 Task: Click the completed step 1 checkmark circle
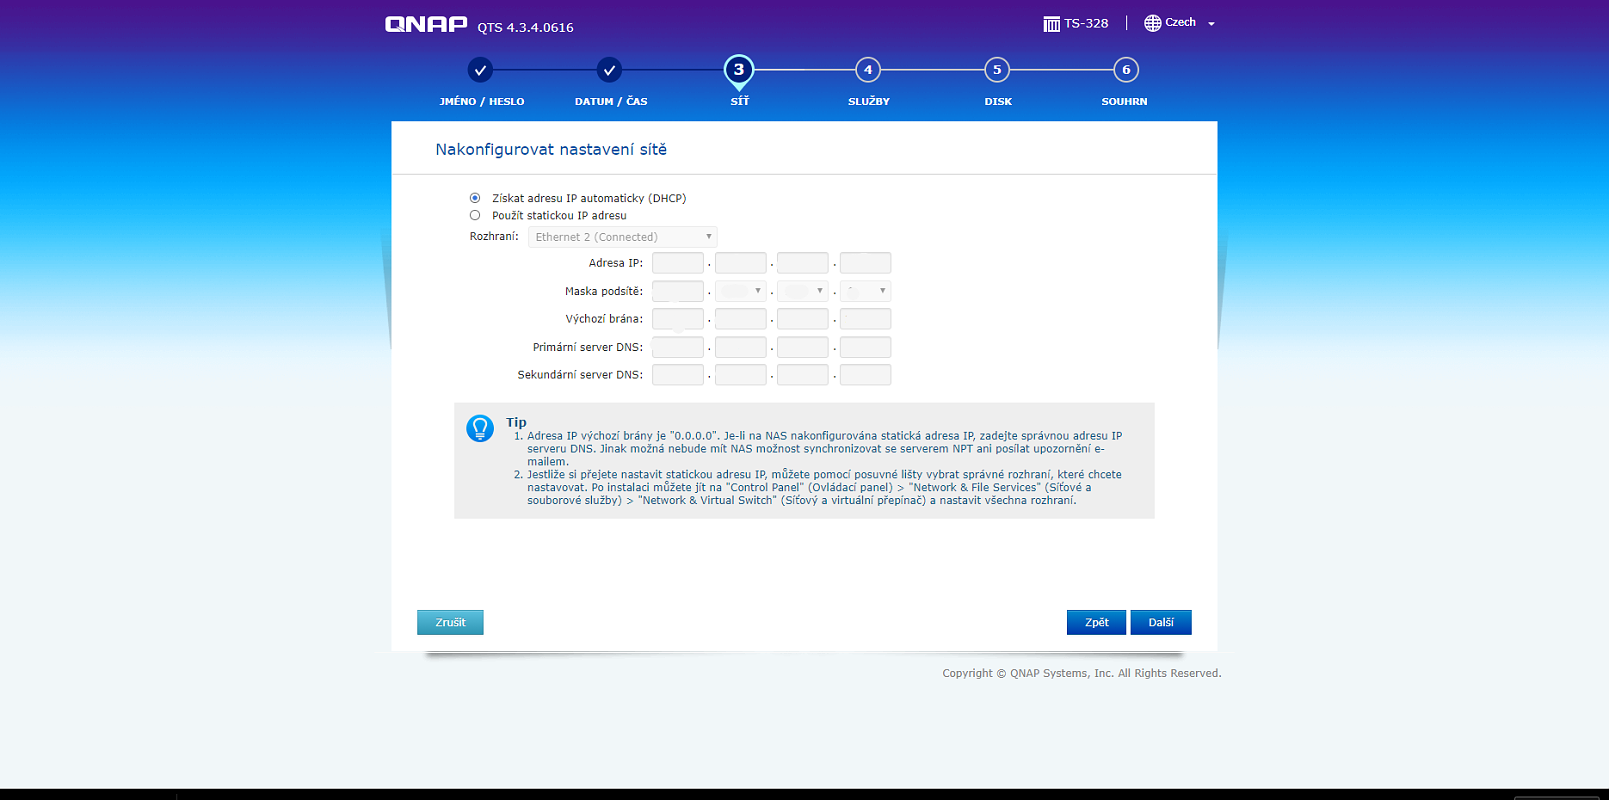click(480, 70)
